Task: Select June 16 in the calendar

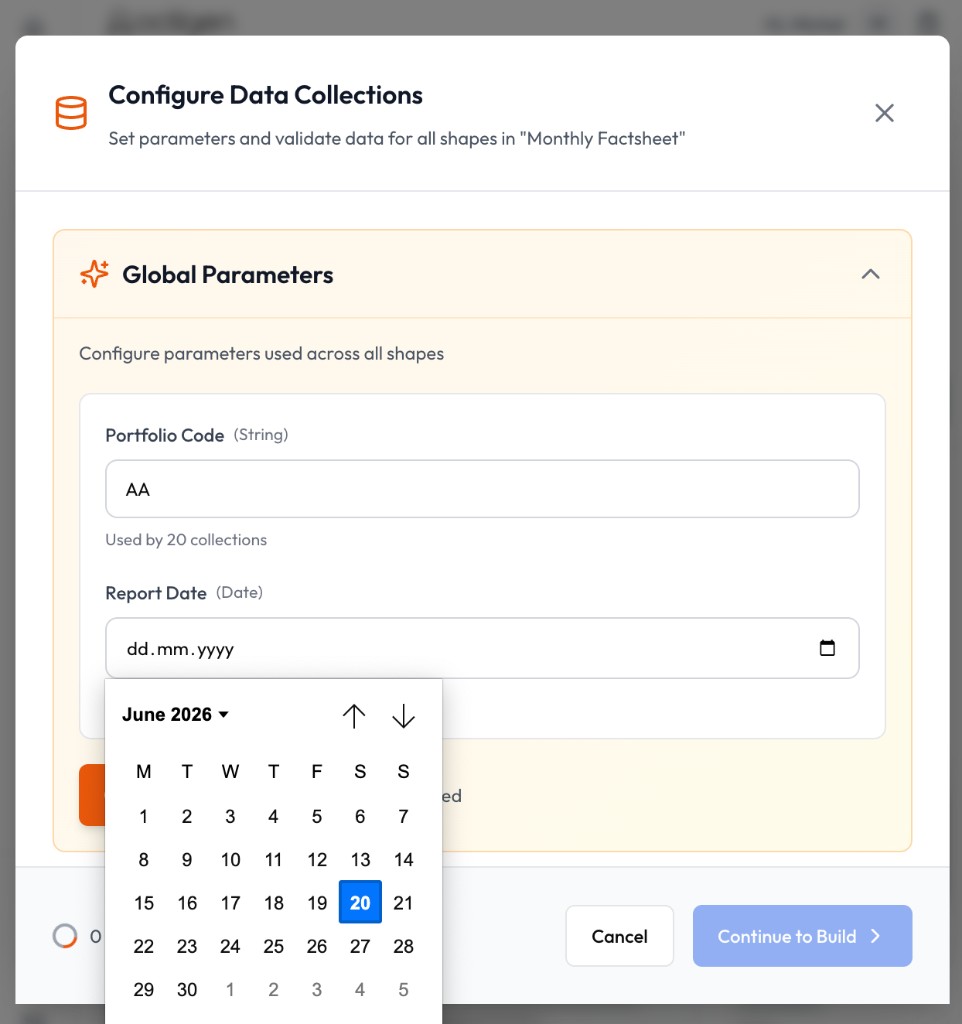Action: click(x=187, y=903)
